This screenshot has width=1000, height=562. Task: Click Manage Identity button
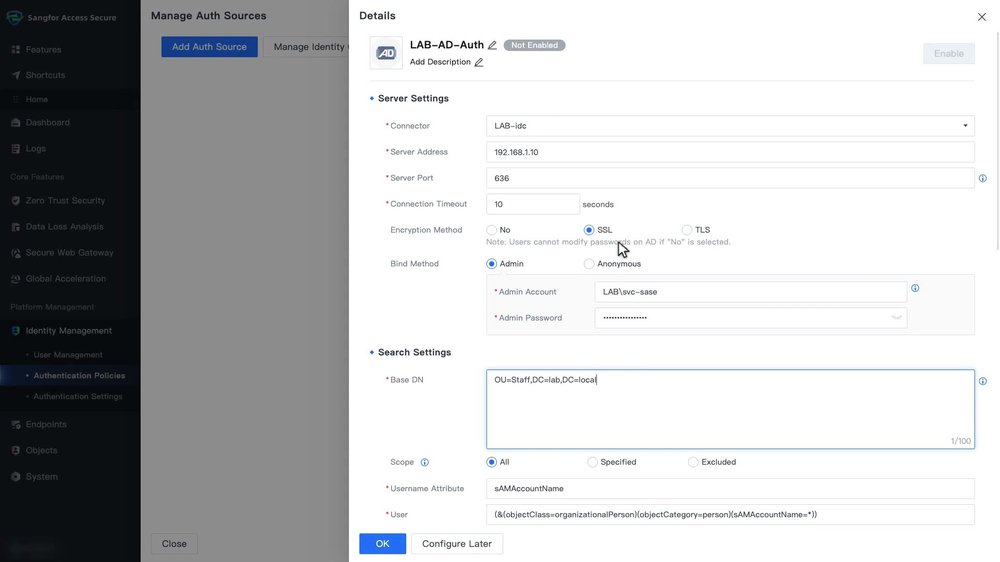point(306,47)
